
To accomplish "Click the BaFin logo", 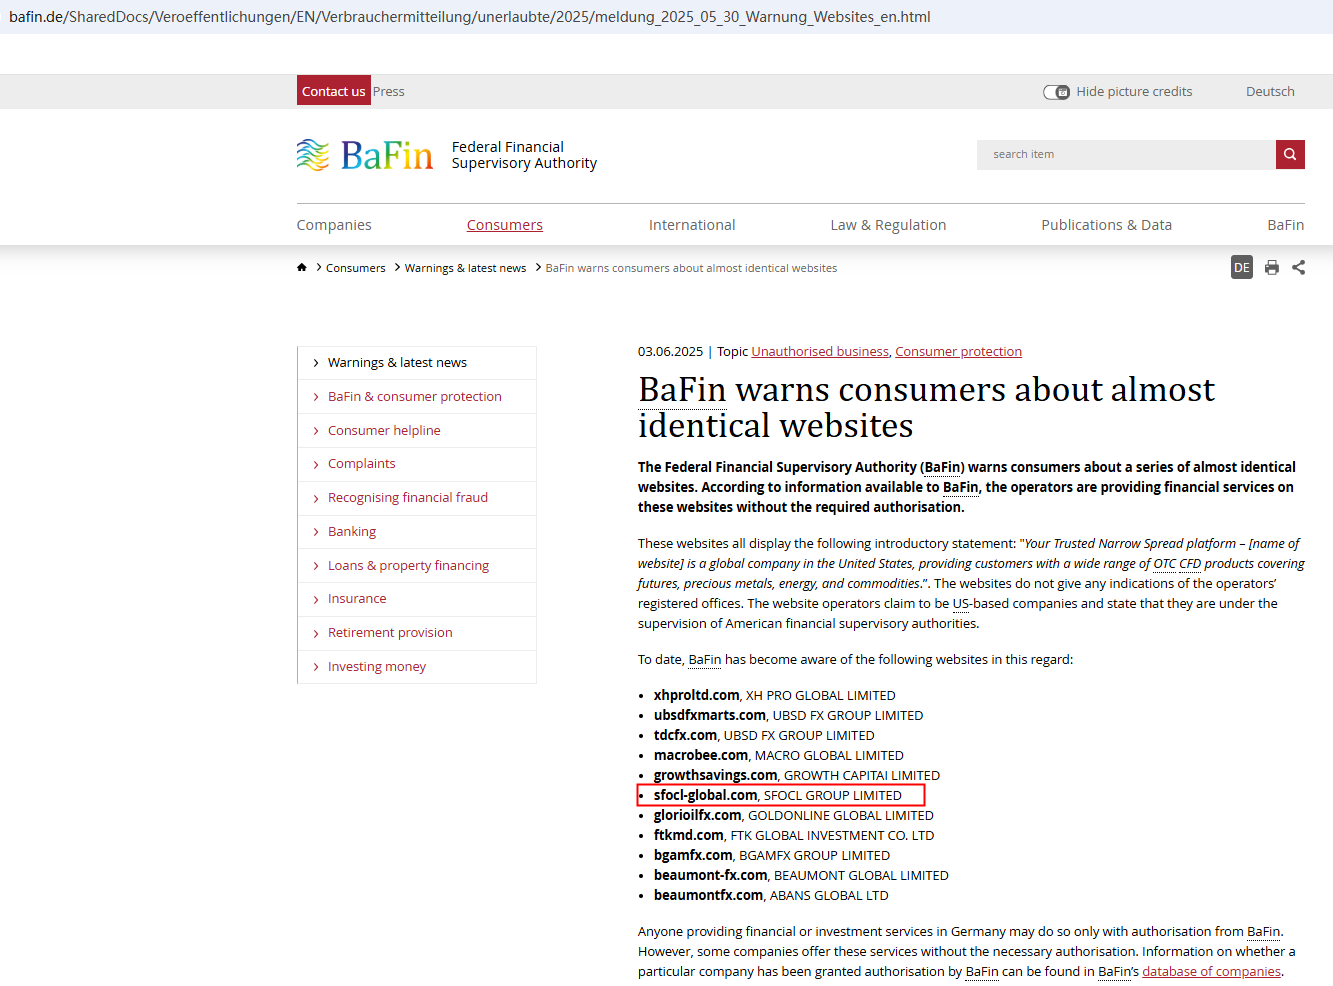I will pyautogui.click(x=365, y=155).
